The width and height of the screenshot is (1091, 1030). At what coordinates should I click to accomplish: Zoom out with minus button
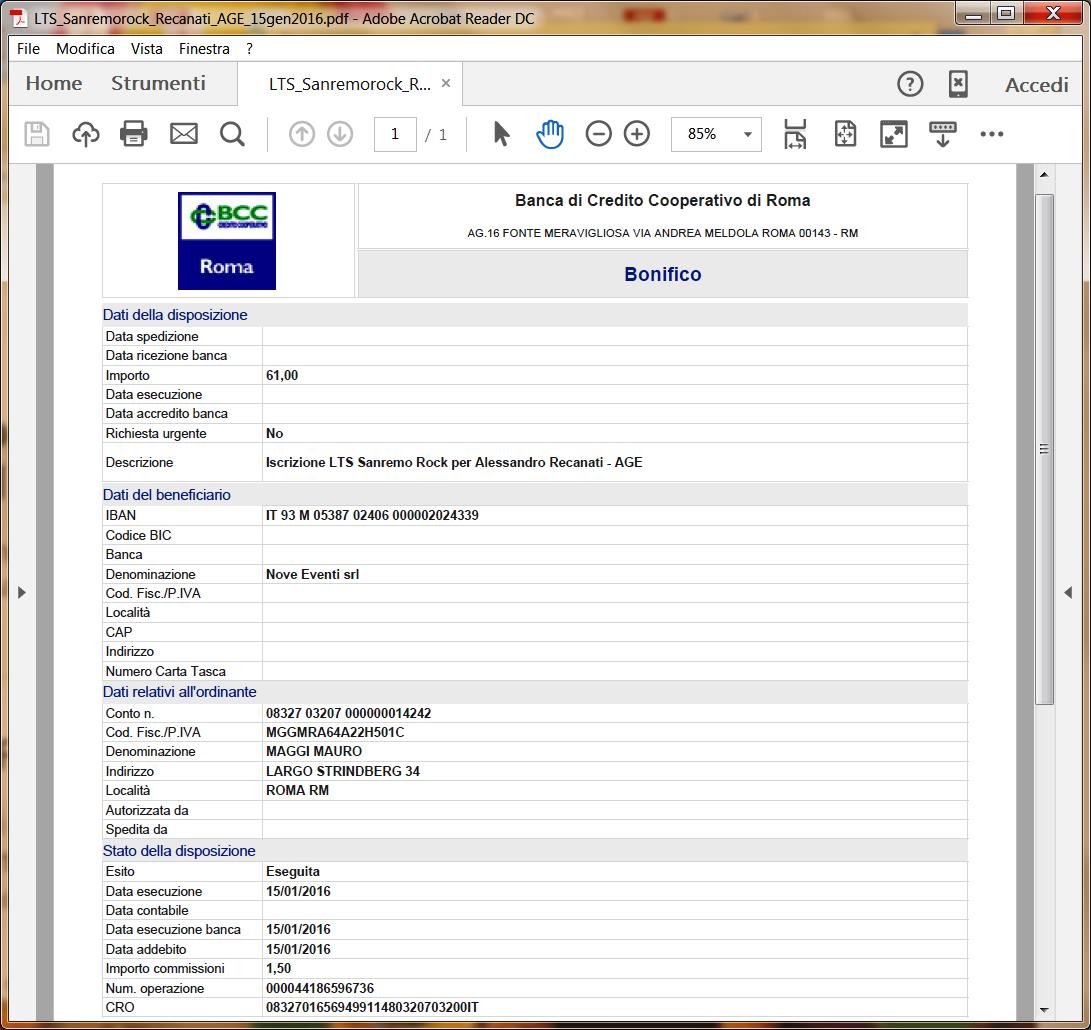click(x=598, y=134)
